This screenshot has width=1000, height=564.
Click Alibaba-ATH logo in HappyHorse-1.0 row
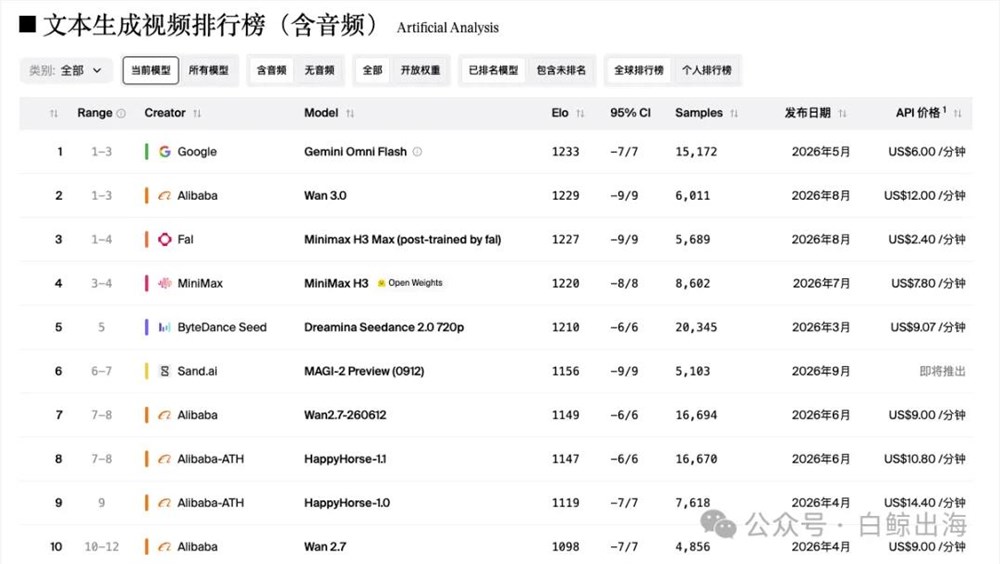coord(165,503)
